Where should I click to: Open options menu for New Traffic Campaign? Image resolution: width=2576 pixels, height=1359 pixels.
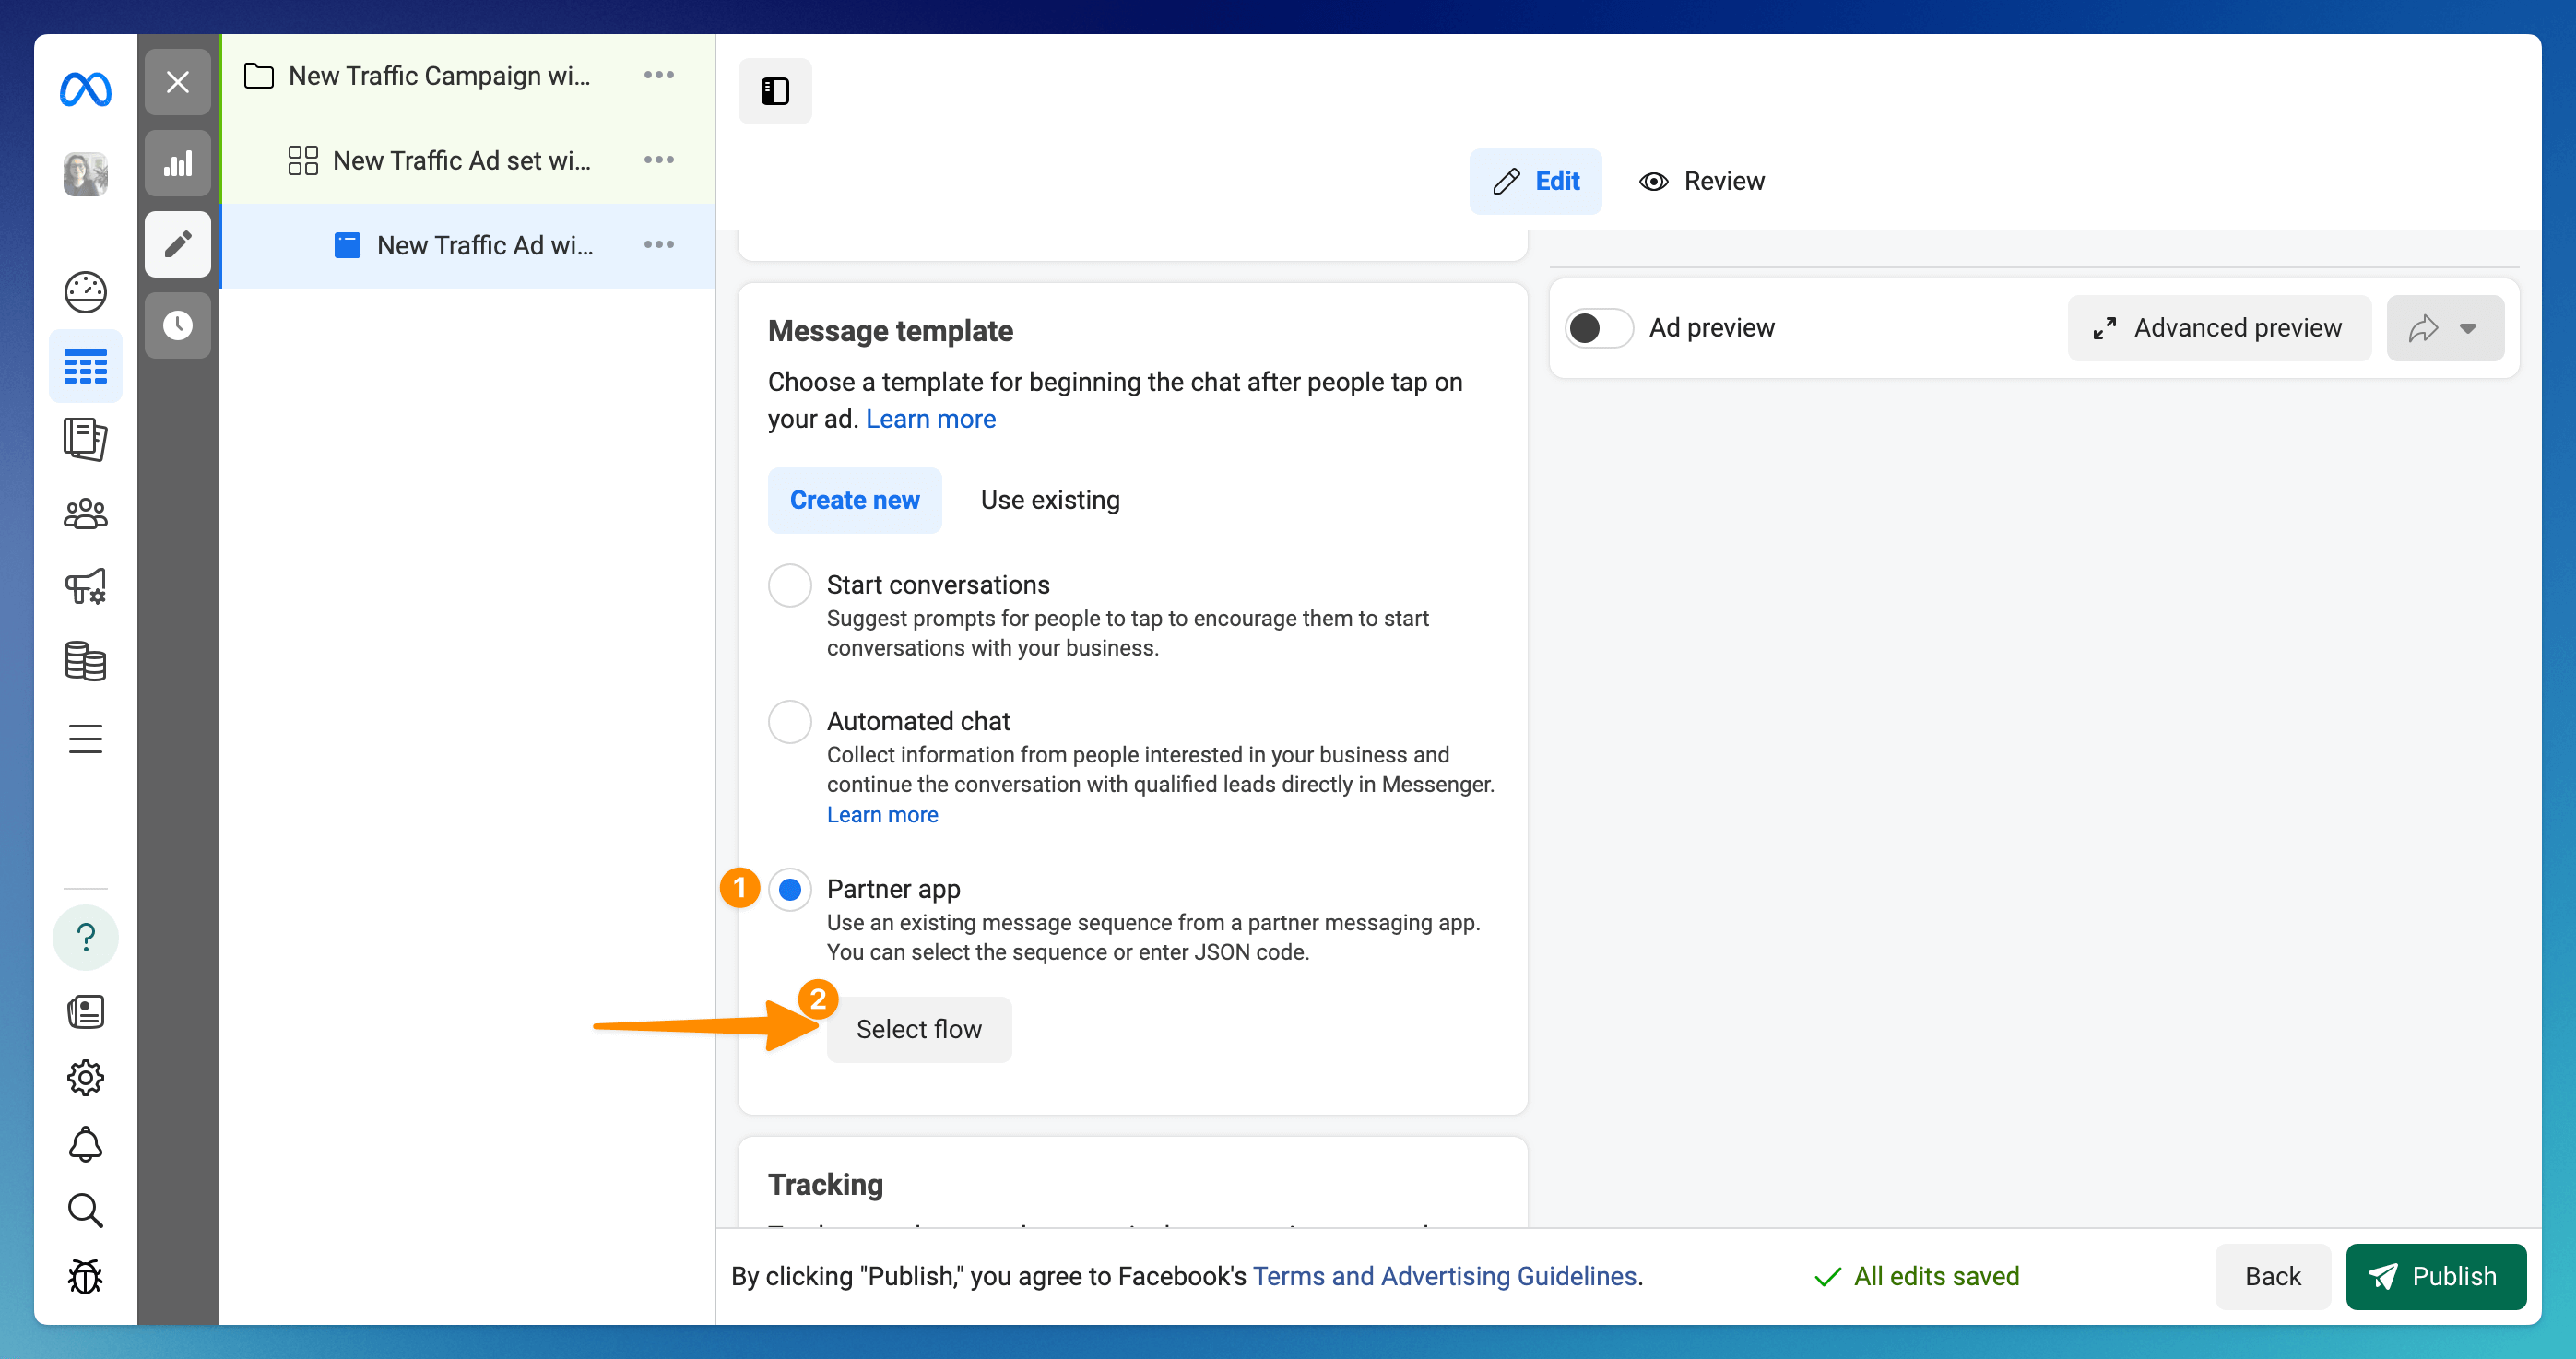coord(658,76)
